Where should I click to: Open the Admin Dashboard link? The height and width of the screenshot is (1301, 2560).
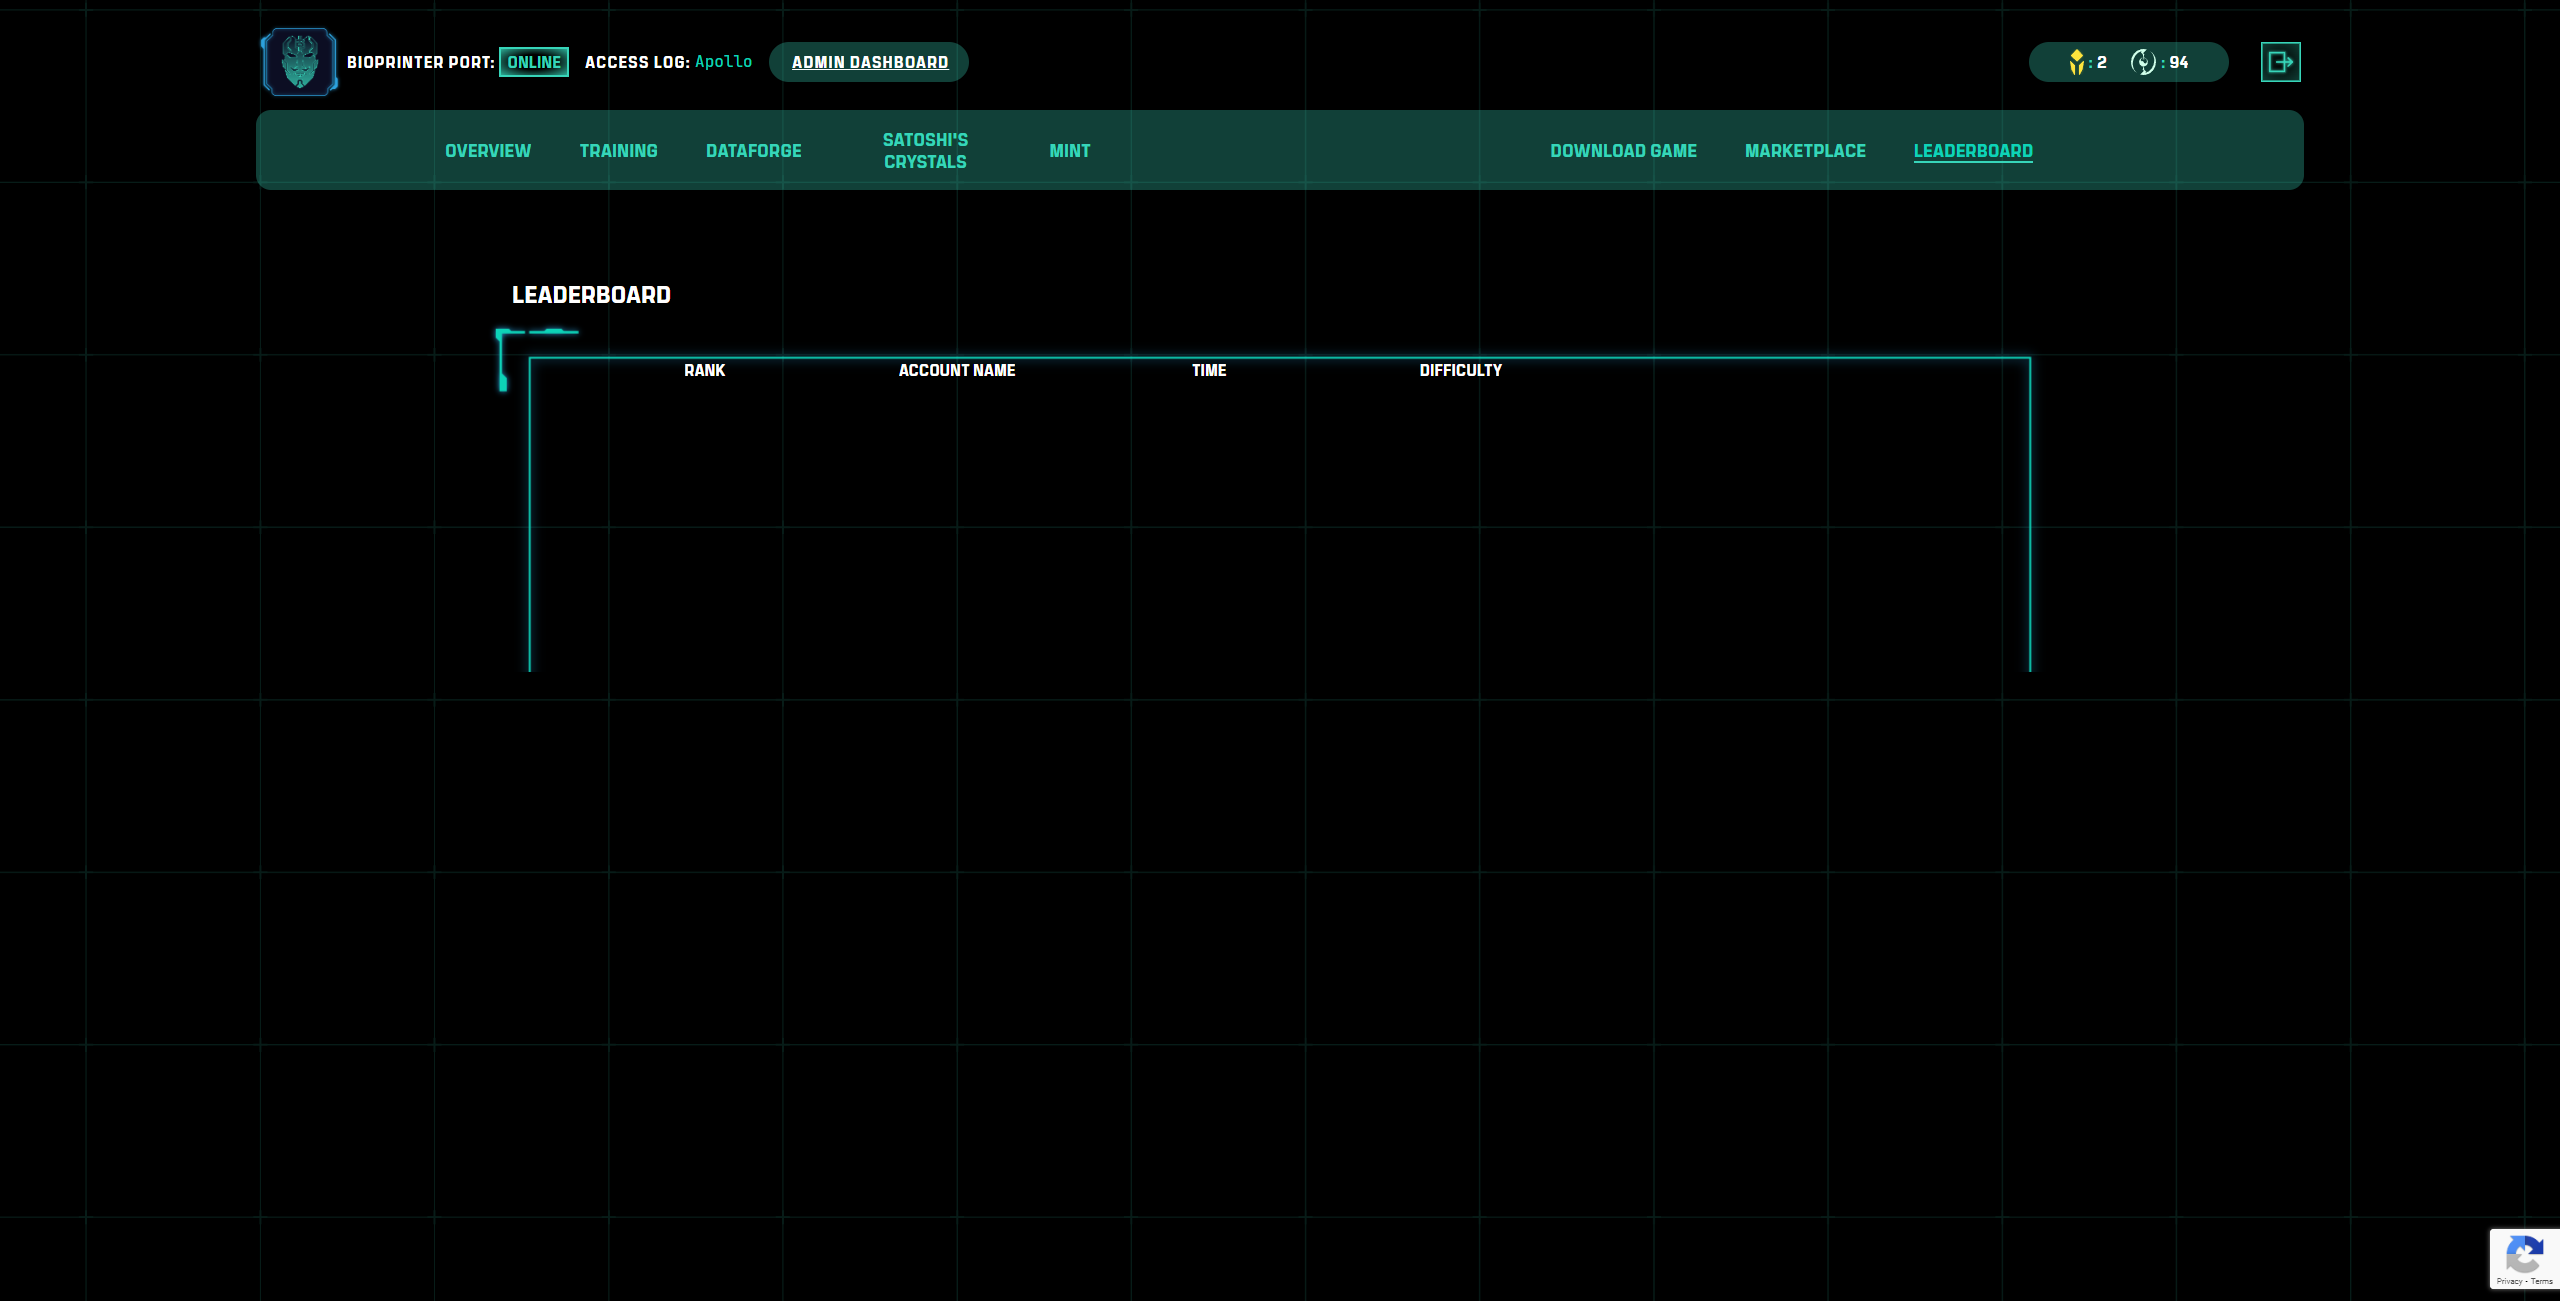pos(869,62)
